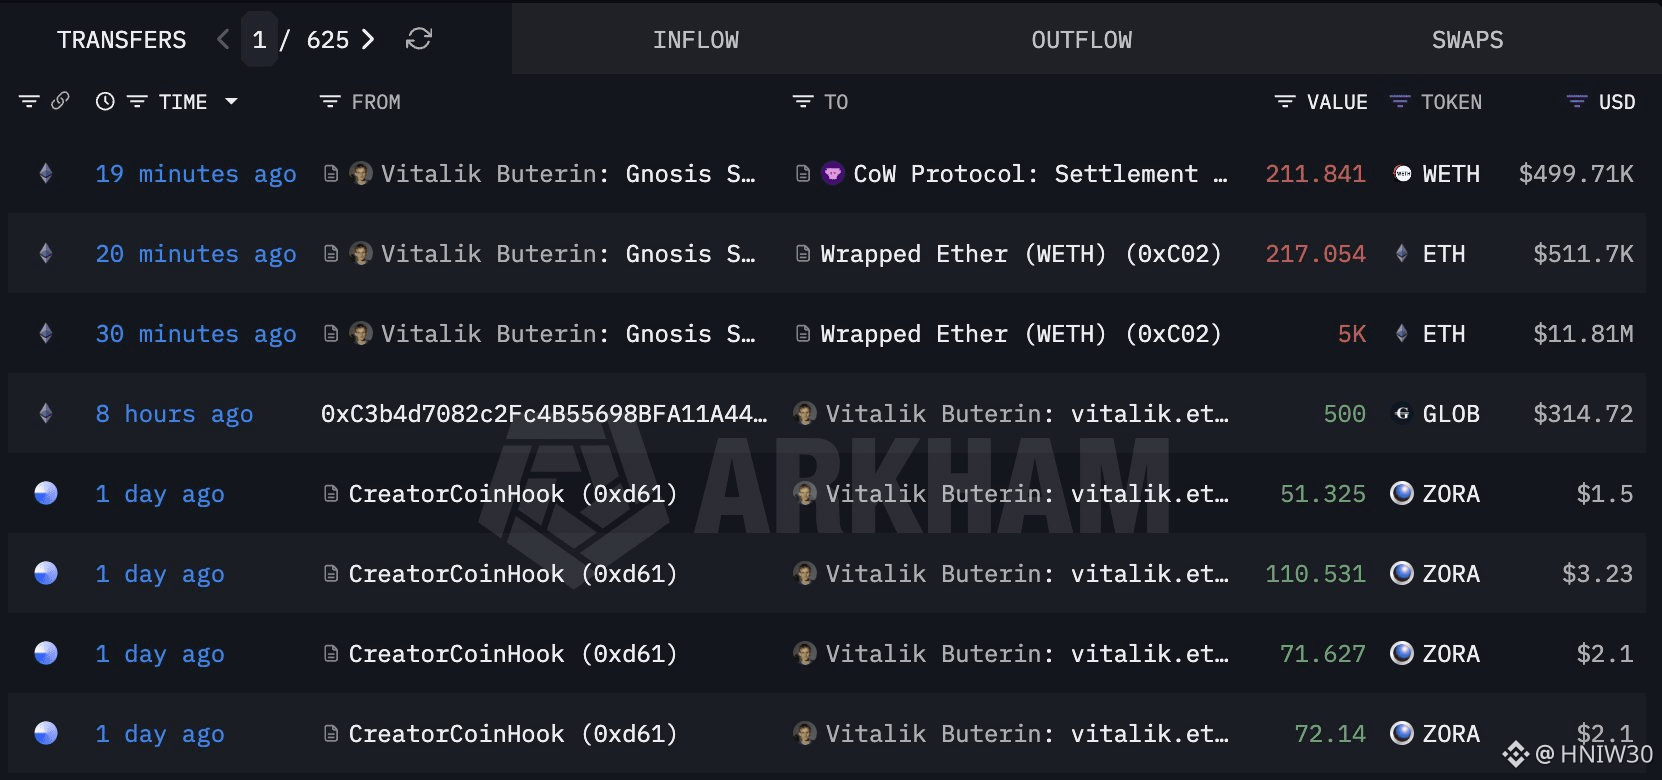Expand the TIME sort dropdown arrow
Screen dimensions: 1662x780
coord(232,101)
